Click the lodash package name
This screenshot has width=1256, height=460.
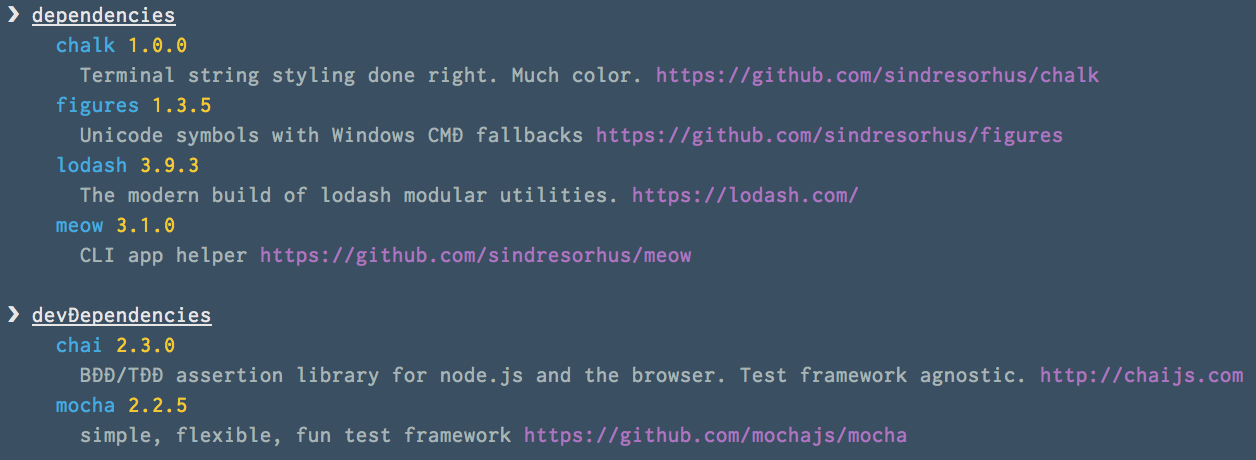[x=91, y=165]
